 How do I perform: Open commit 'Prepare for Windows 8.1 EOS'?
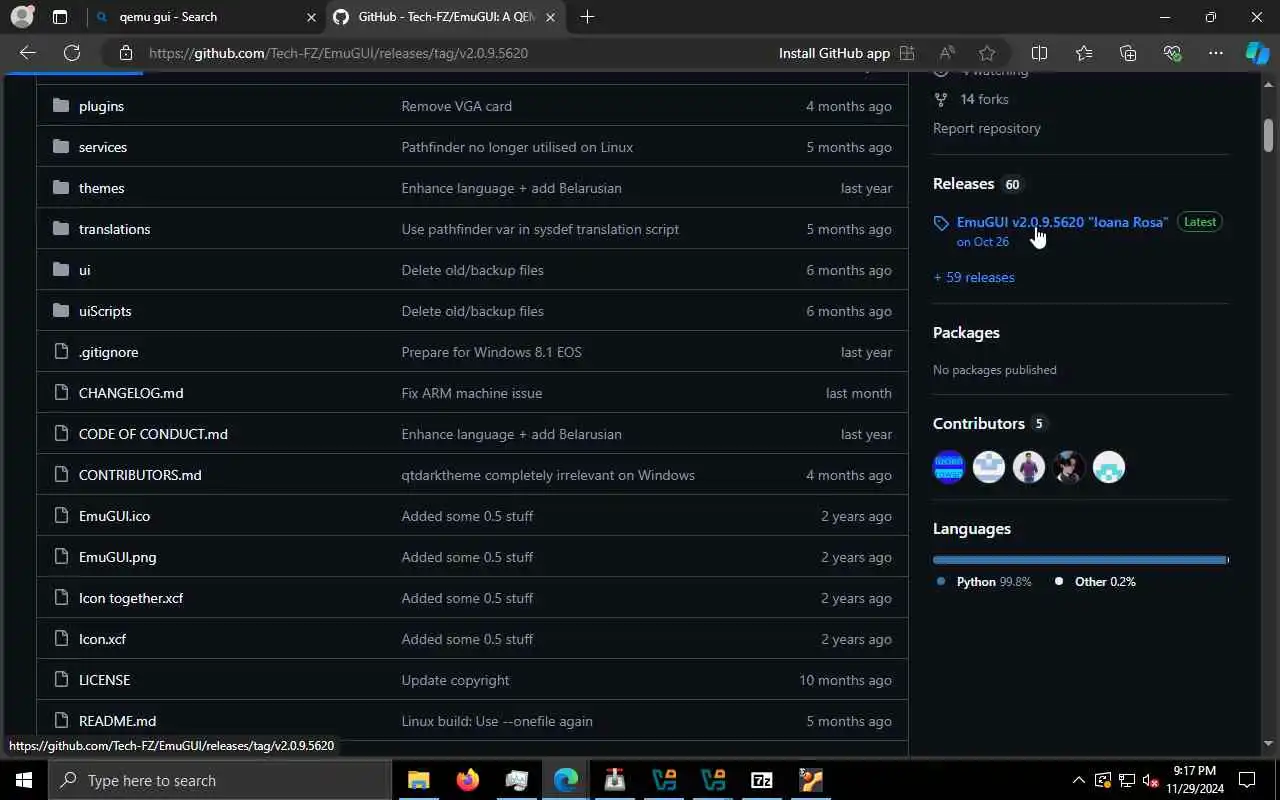[491, 352]
